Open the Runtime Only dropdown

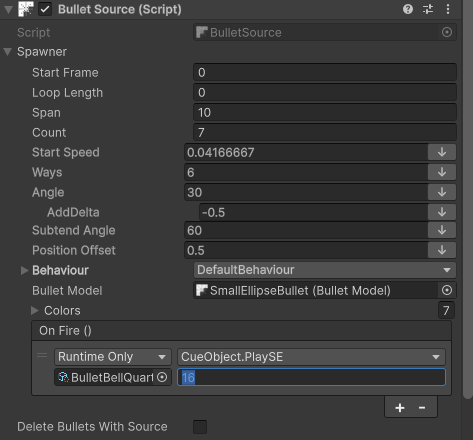tap(113, 357)
